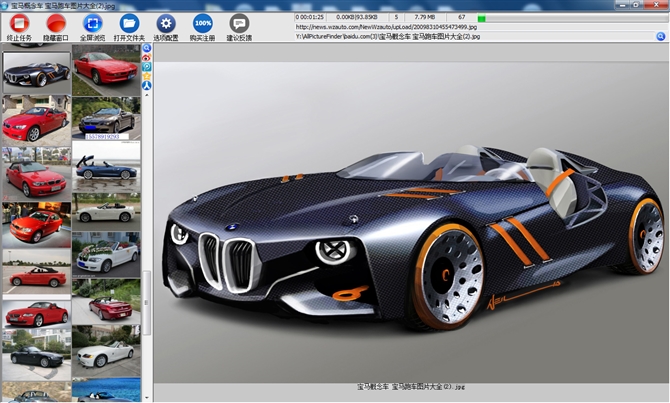Click the blue magnifier beside the file path
This screenshot has width=670, height=403.
pyautogui.click(x=661, y=36)
